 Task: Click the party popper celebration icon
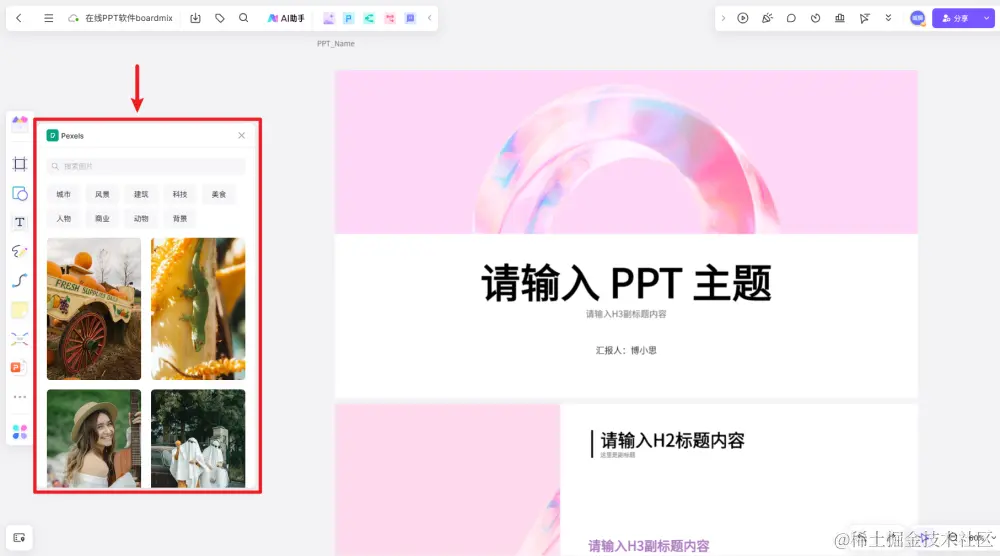[767, 18]
